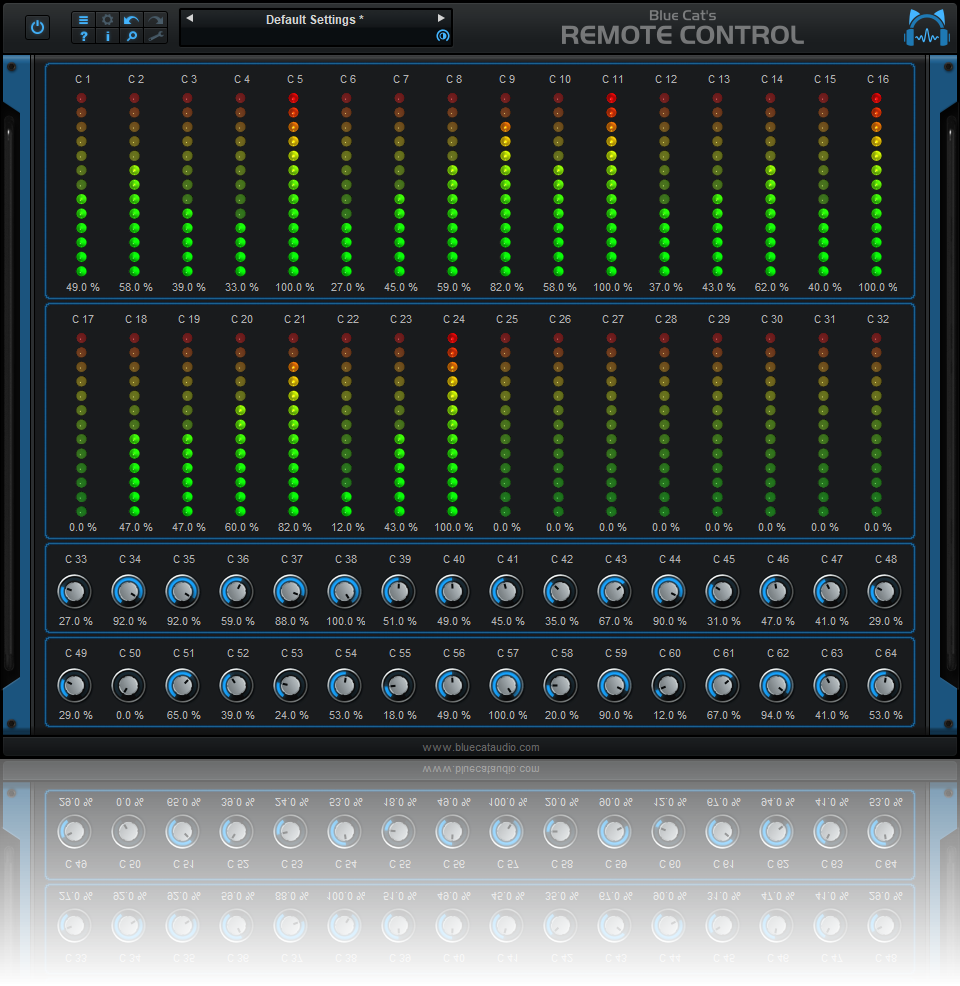Select the C 64 knob
Image resolution: width=960 pixels, height=986 pixels.
point(885,685)
